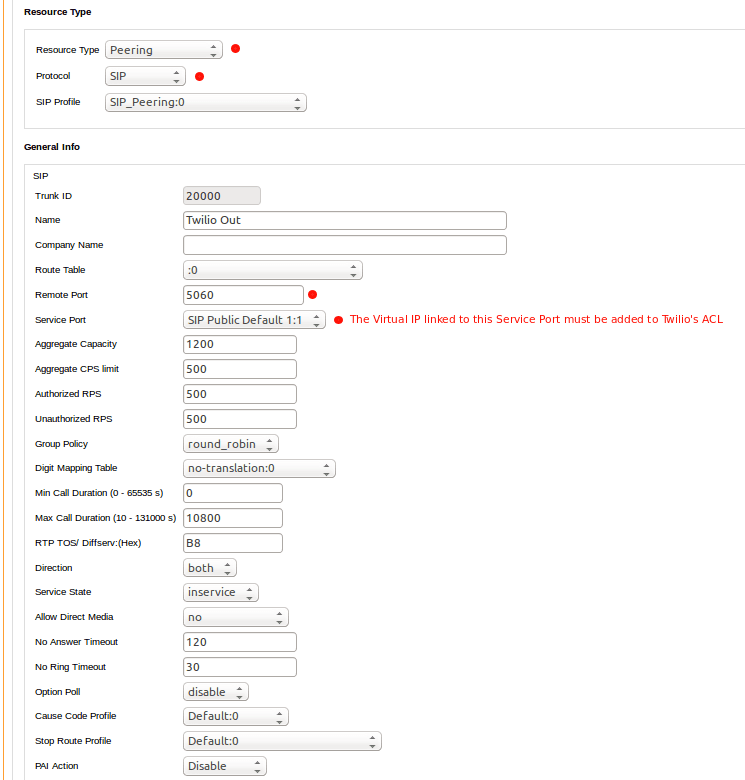
Task: Click the Max Call Duration field
Action: click(233, 518)
